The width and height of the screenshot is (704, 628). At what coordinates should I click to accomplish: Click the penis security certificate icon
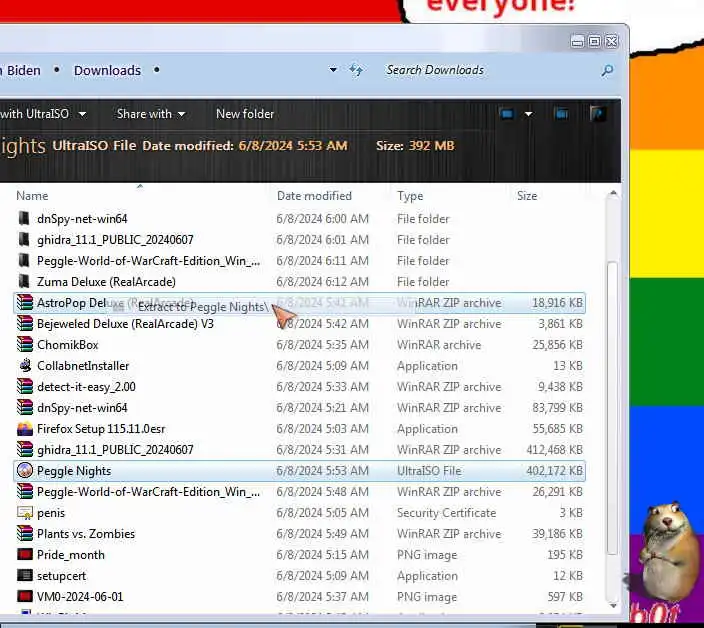pos(25,513)
